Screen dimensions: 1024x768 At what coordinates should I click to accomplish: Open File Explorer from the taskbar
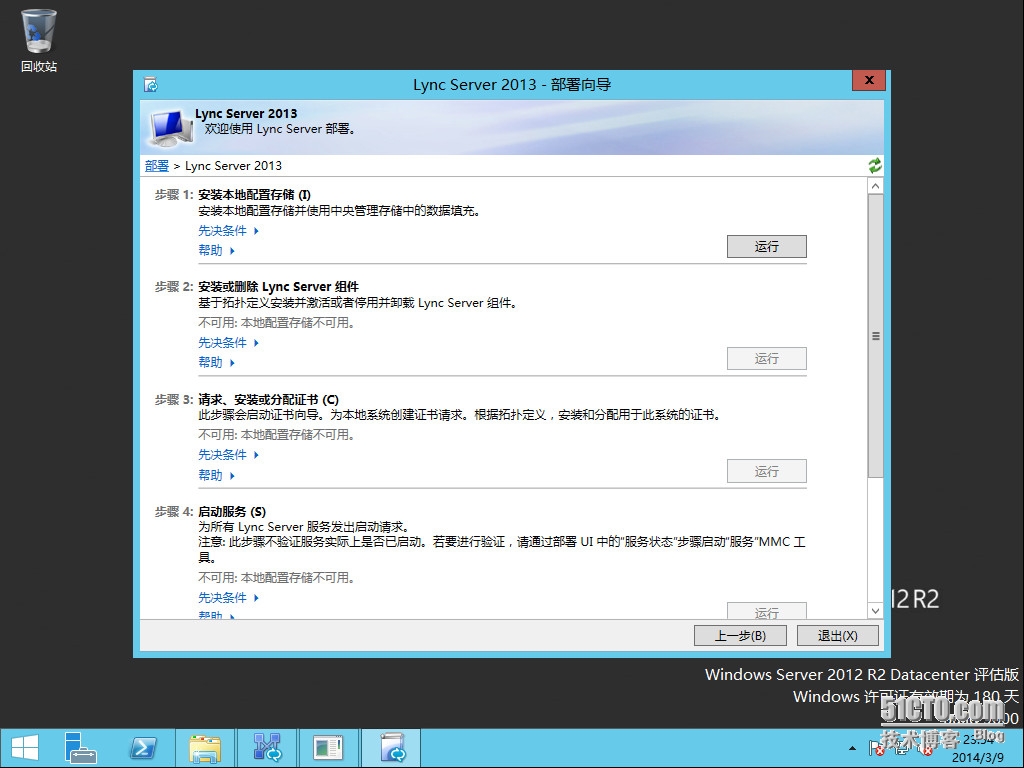pos(205,748)
